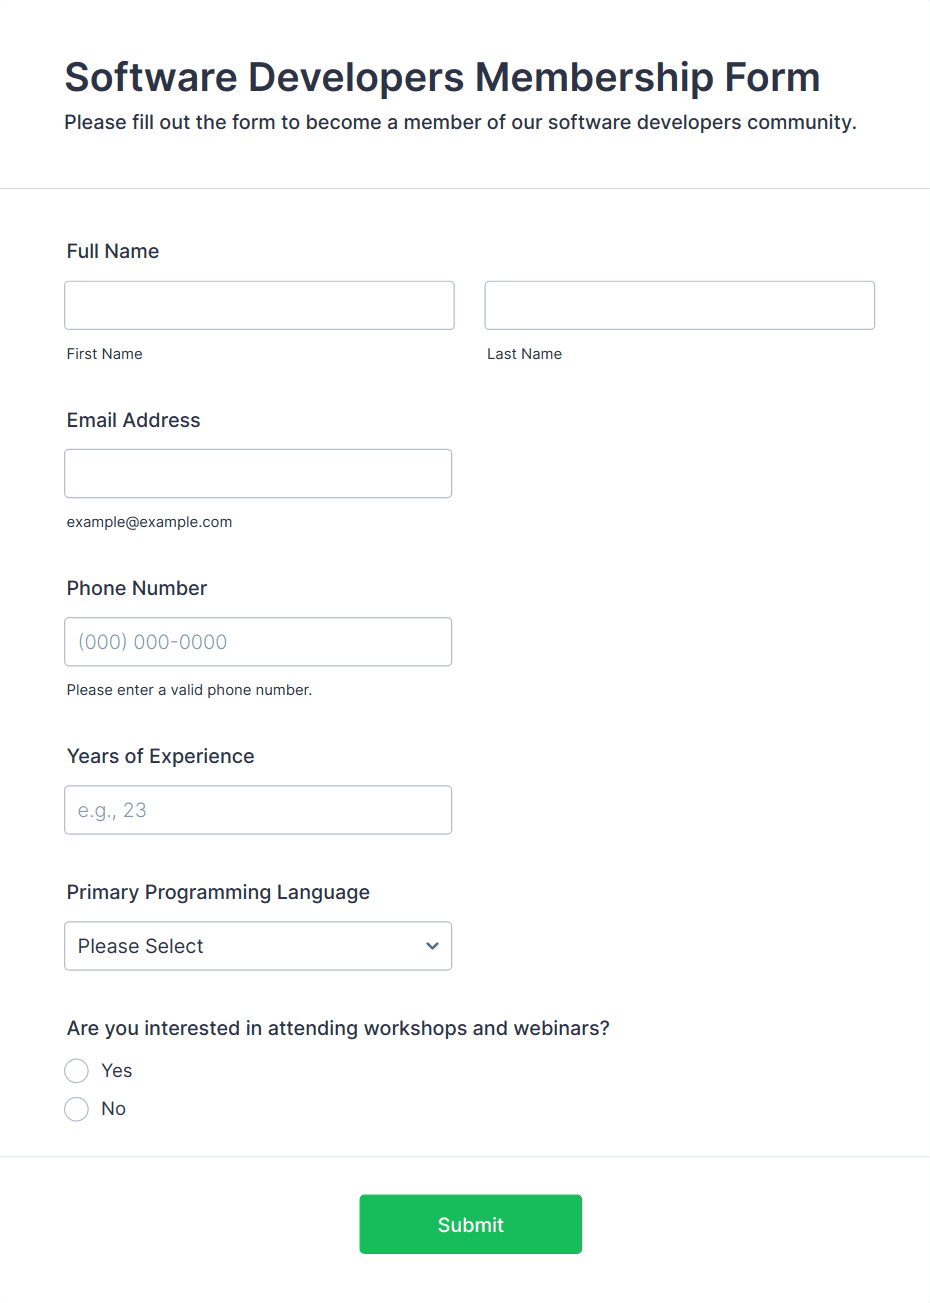Select the Phone Number input field
Viewport: 930px width, 1303px height.
(x=258, y=642)
